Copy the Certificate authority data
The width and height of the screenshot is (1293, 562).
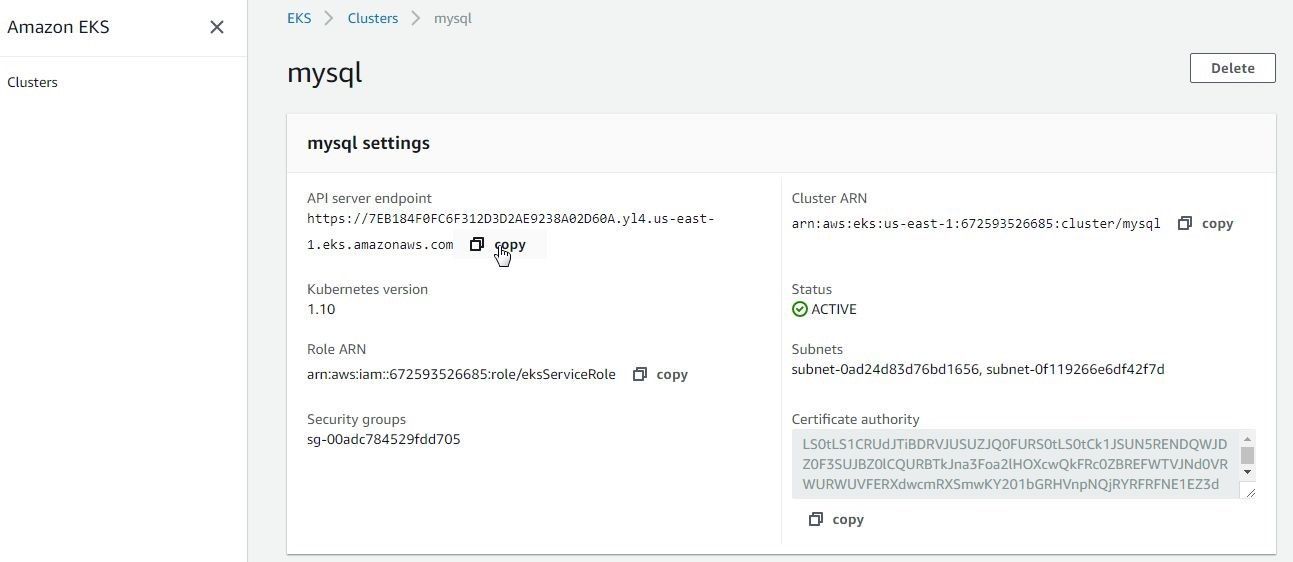tap(836, 519)
